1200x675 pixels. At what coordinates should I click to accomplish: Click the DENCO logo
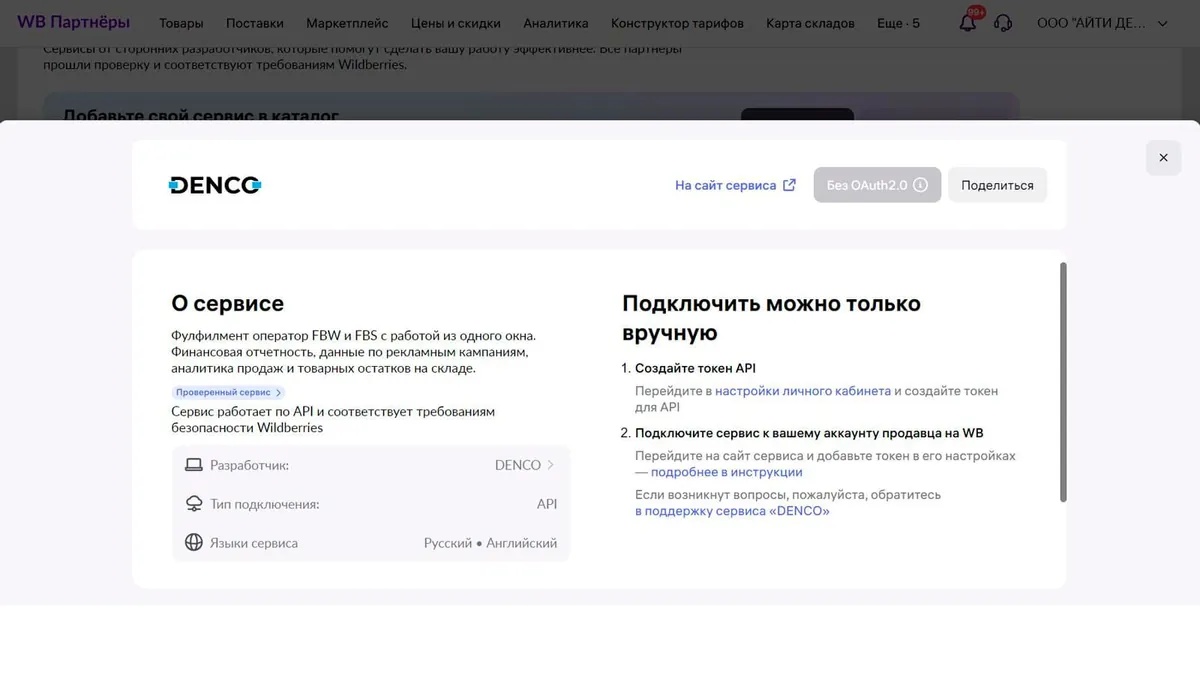pyautogui.click(x=215, y=185)
